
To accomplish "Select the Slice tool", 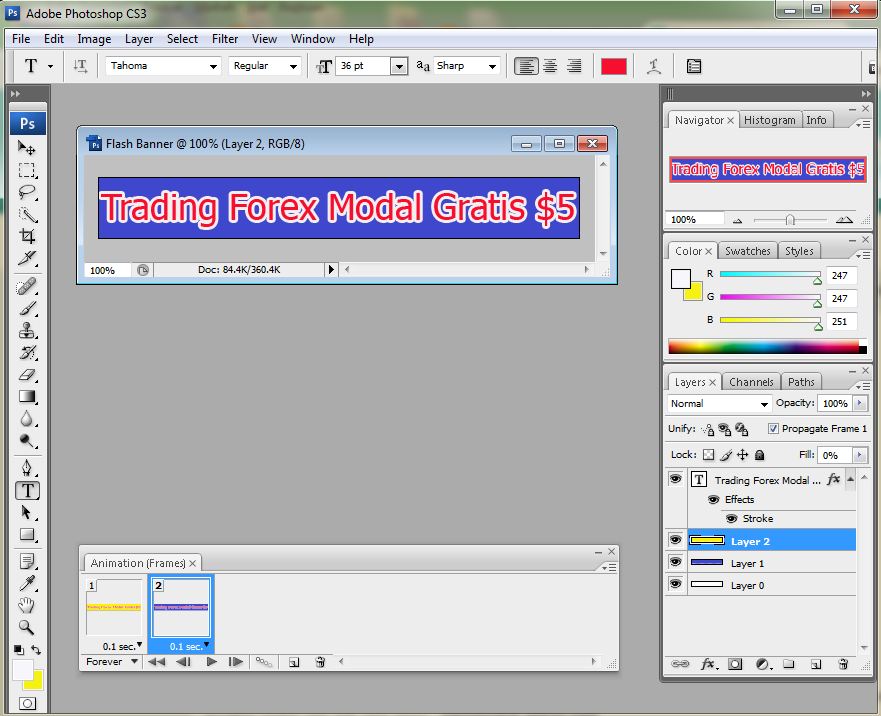I will [26, 258].
